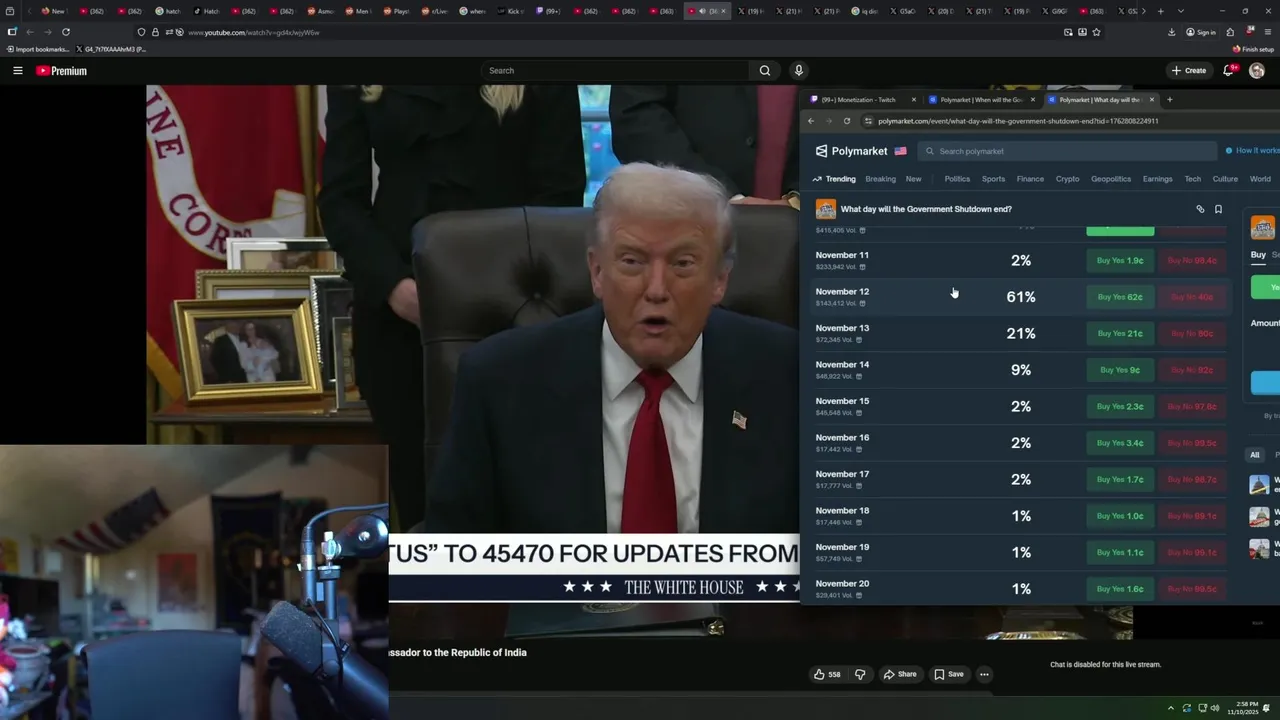Buy Yes 62¢ for November 12

point(1120,297)
